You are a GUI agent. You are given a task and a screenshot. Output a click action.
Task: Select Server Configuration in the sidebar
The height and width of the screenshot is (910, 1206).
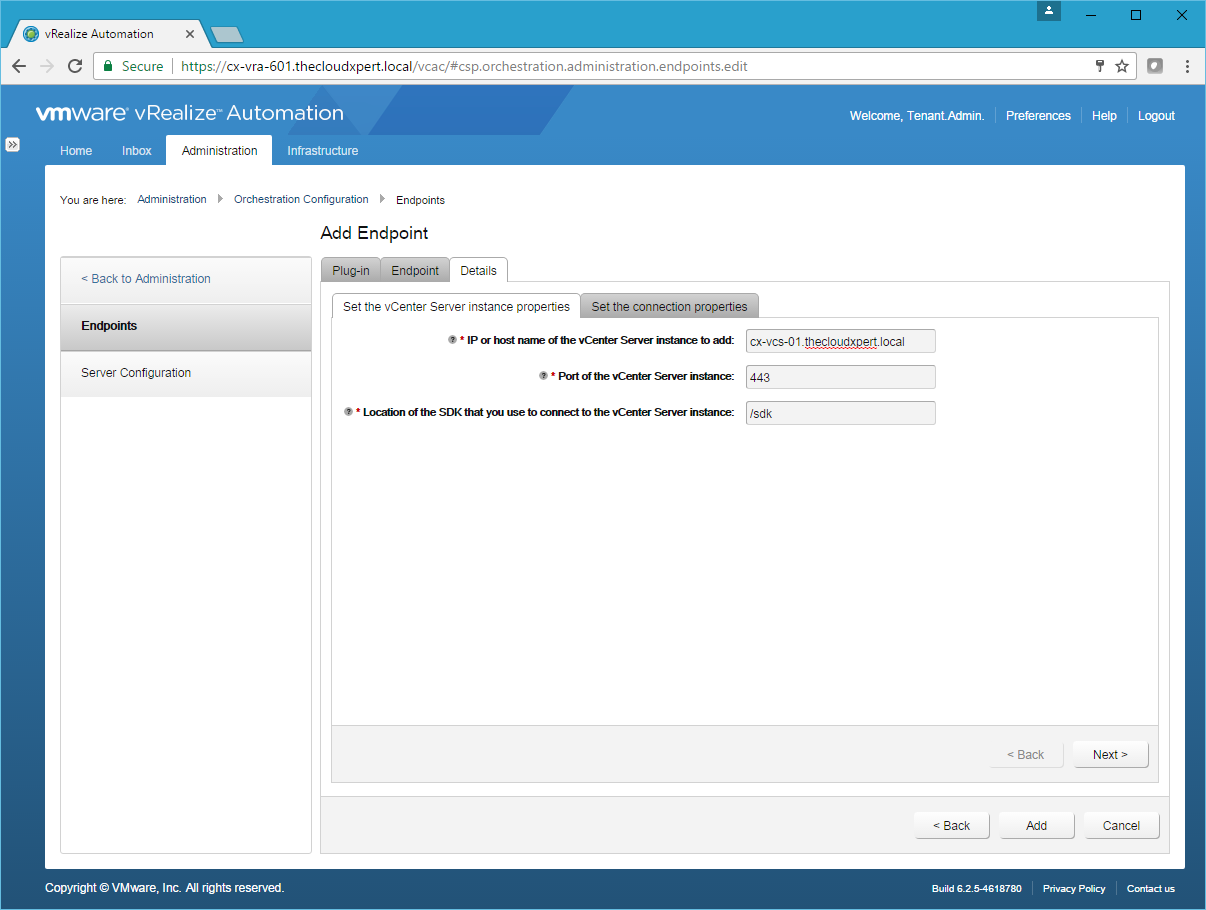pyautogui.click(x=136, y=373)
